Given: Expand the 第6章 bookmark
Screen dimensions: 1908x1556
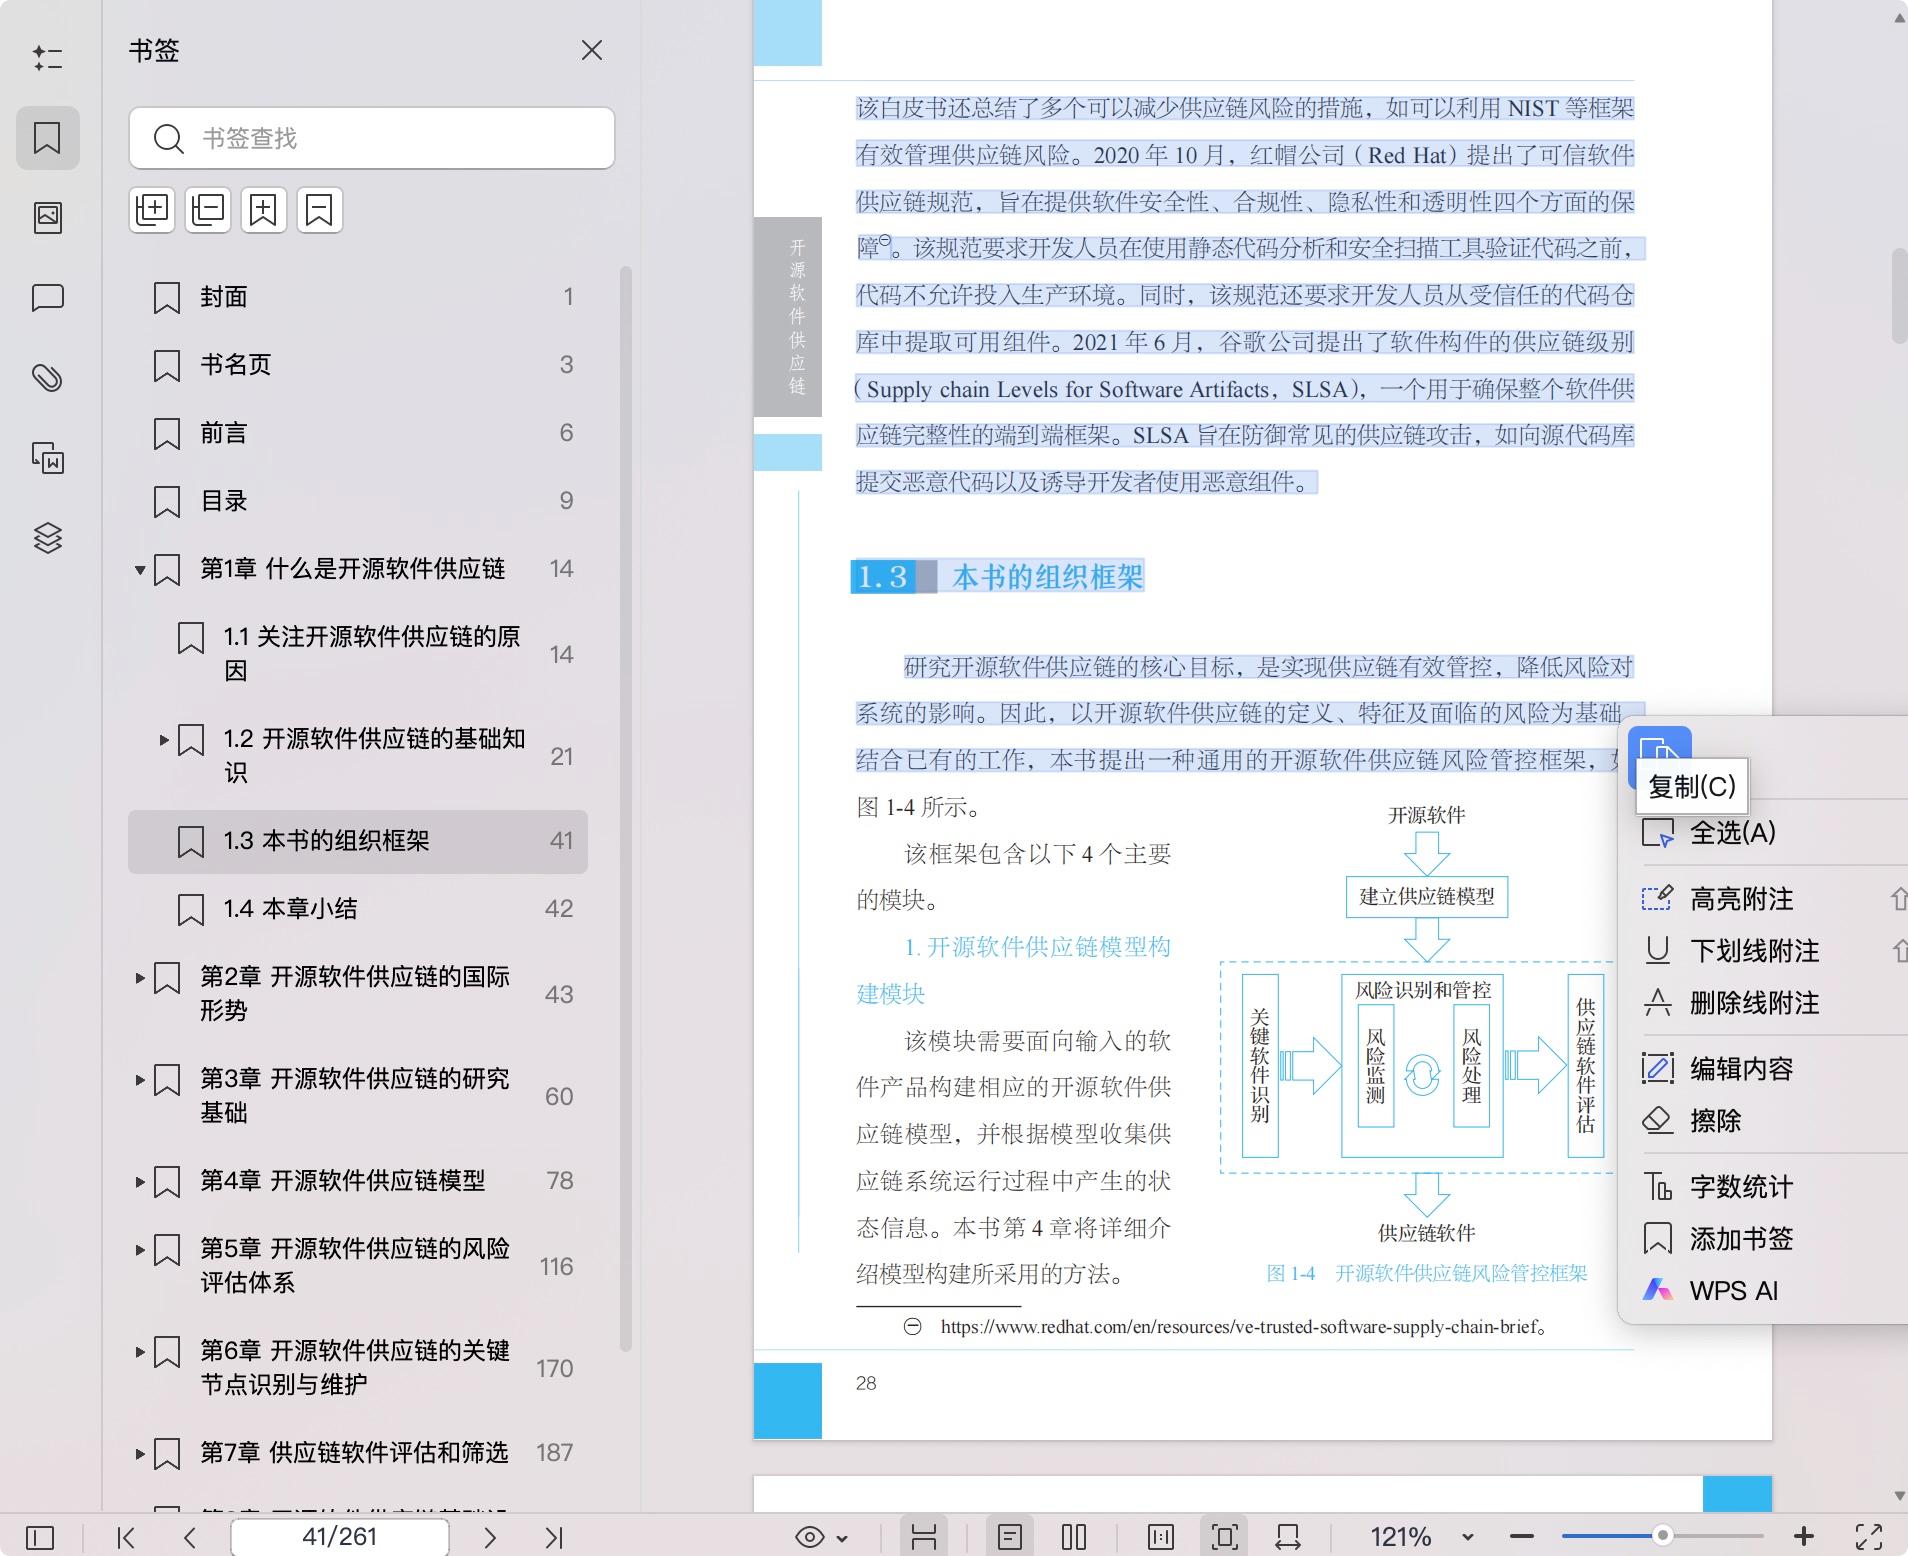Looking at the screenshot, I should click(140, 1352).
